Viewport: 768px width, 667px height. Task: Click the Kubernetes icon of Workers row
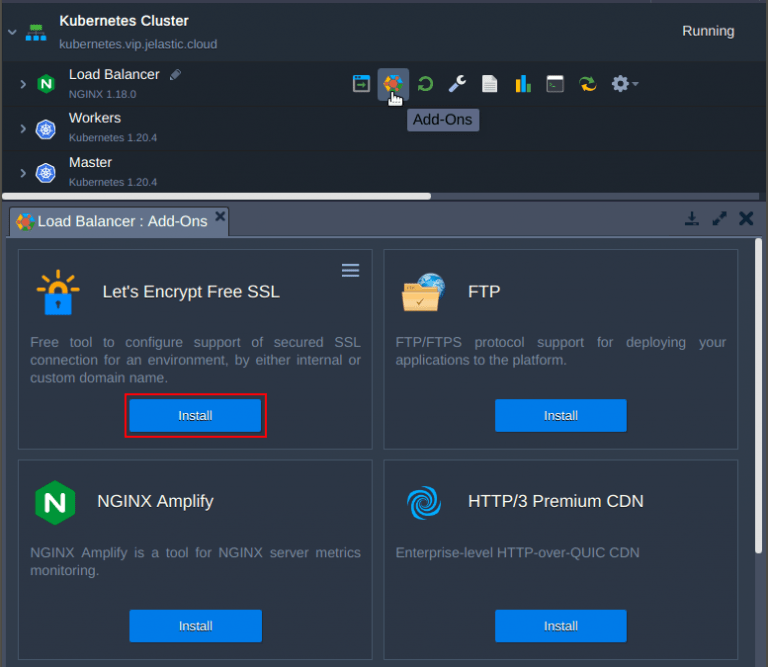(46, 129)
